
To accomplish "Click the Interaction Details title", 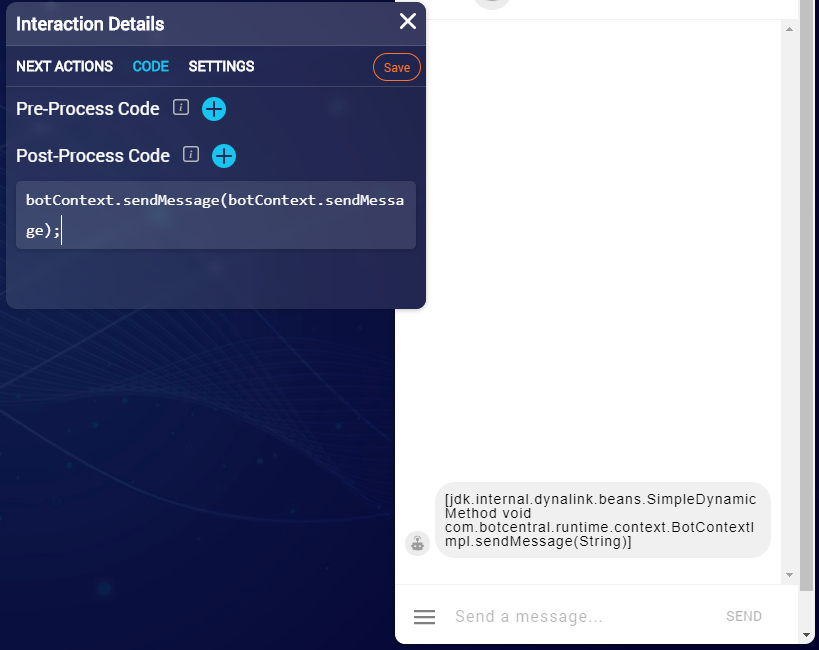I will pyautogui.click(x=90, y=24).
